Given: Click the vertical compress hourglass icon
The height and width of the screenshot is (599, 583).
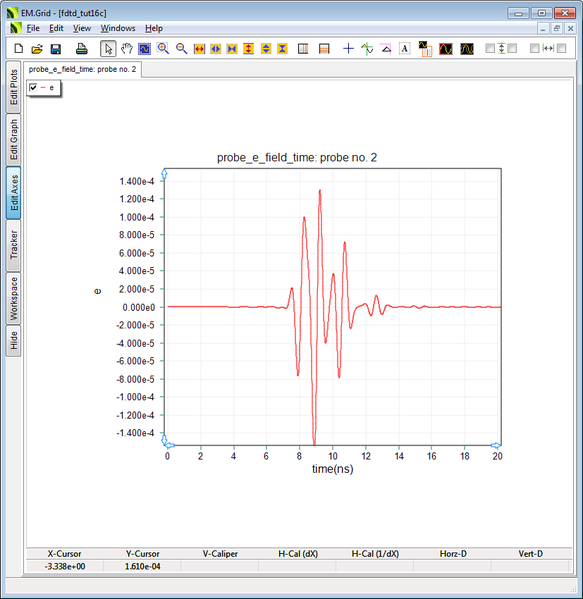Looking at the screenshot, I should coord(282,49).
